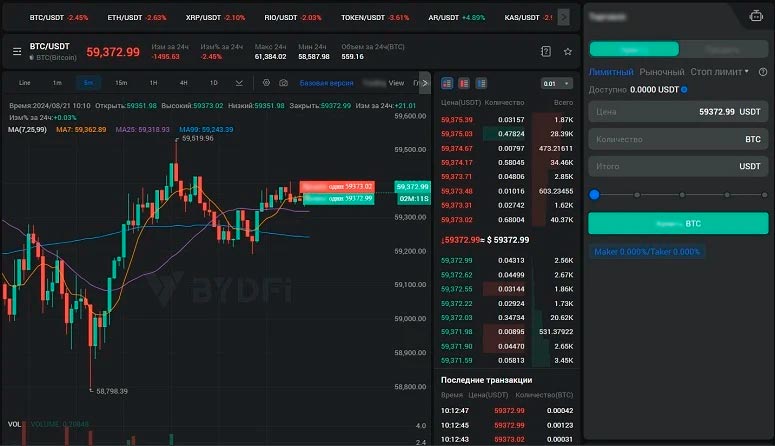Select TOKEN/USDT in the top ticker
Image resolution: width=775 pixels, height=446 pixels.
pyautogui.click(x=375, y=17)
